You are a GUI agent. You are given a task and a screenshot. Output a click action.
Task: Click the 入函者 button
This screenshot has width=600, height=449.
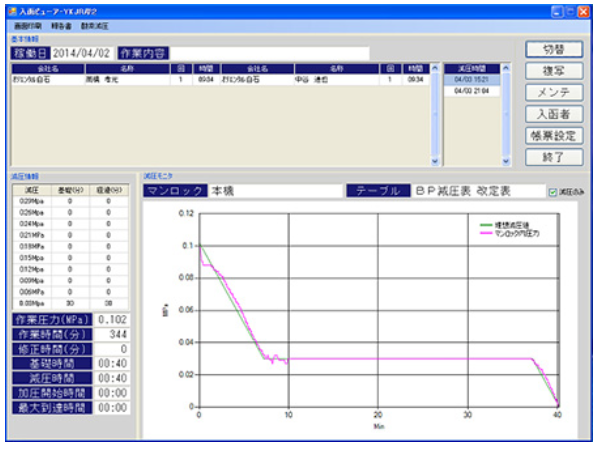point(553,114)
